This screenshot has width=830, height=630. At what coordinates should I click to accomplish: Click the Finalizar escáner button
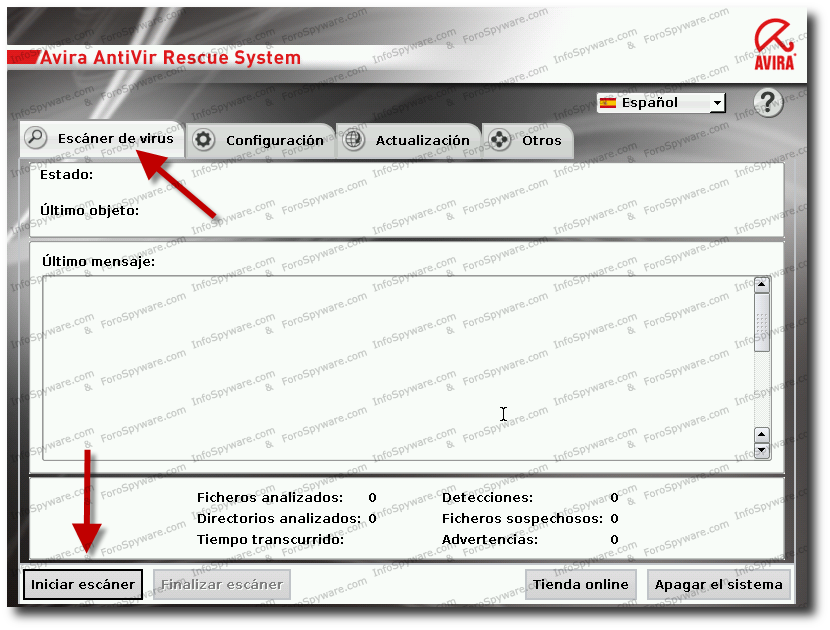222,584
